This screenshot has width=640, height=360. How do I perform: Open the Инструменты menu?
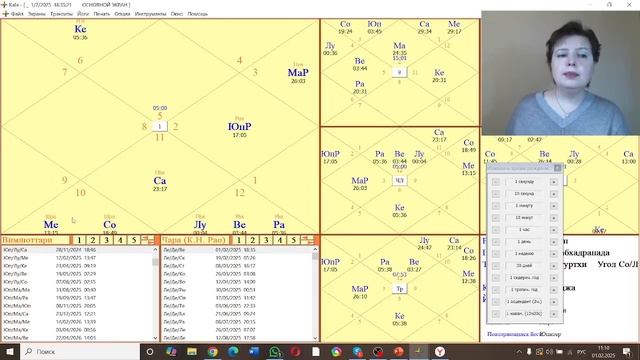point(150,14)
